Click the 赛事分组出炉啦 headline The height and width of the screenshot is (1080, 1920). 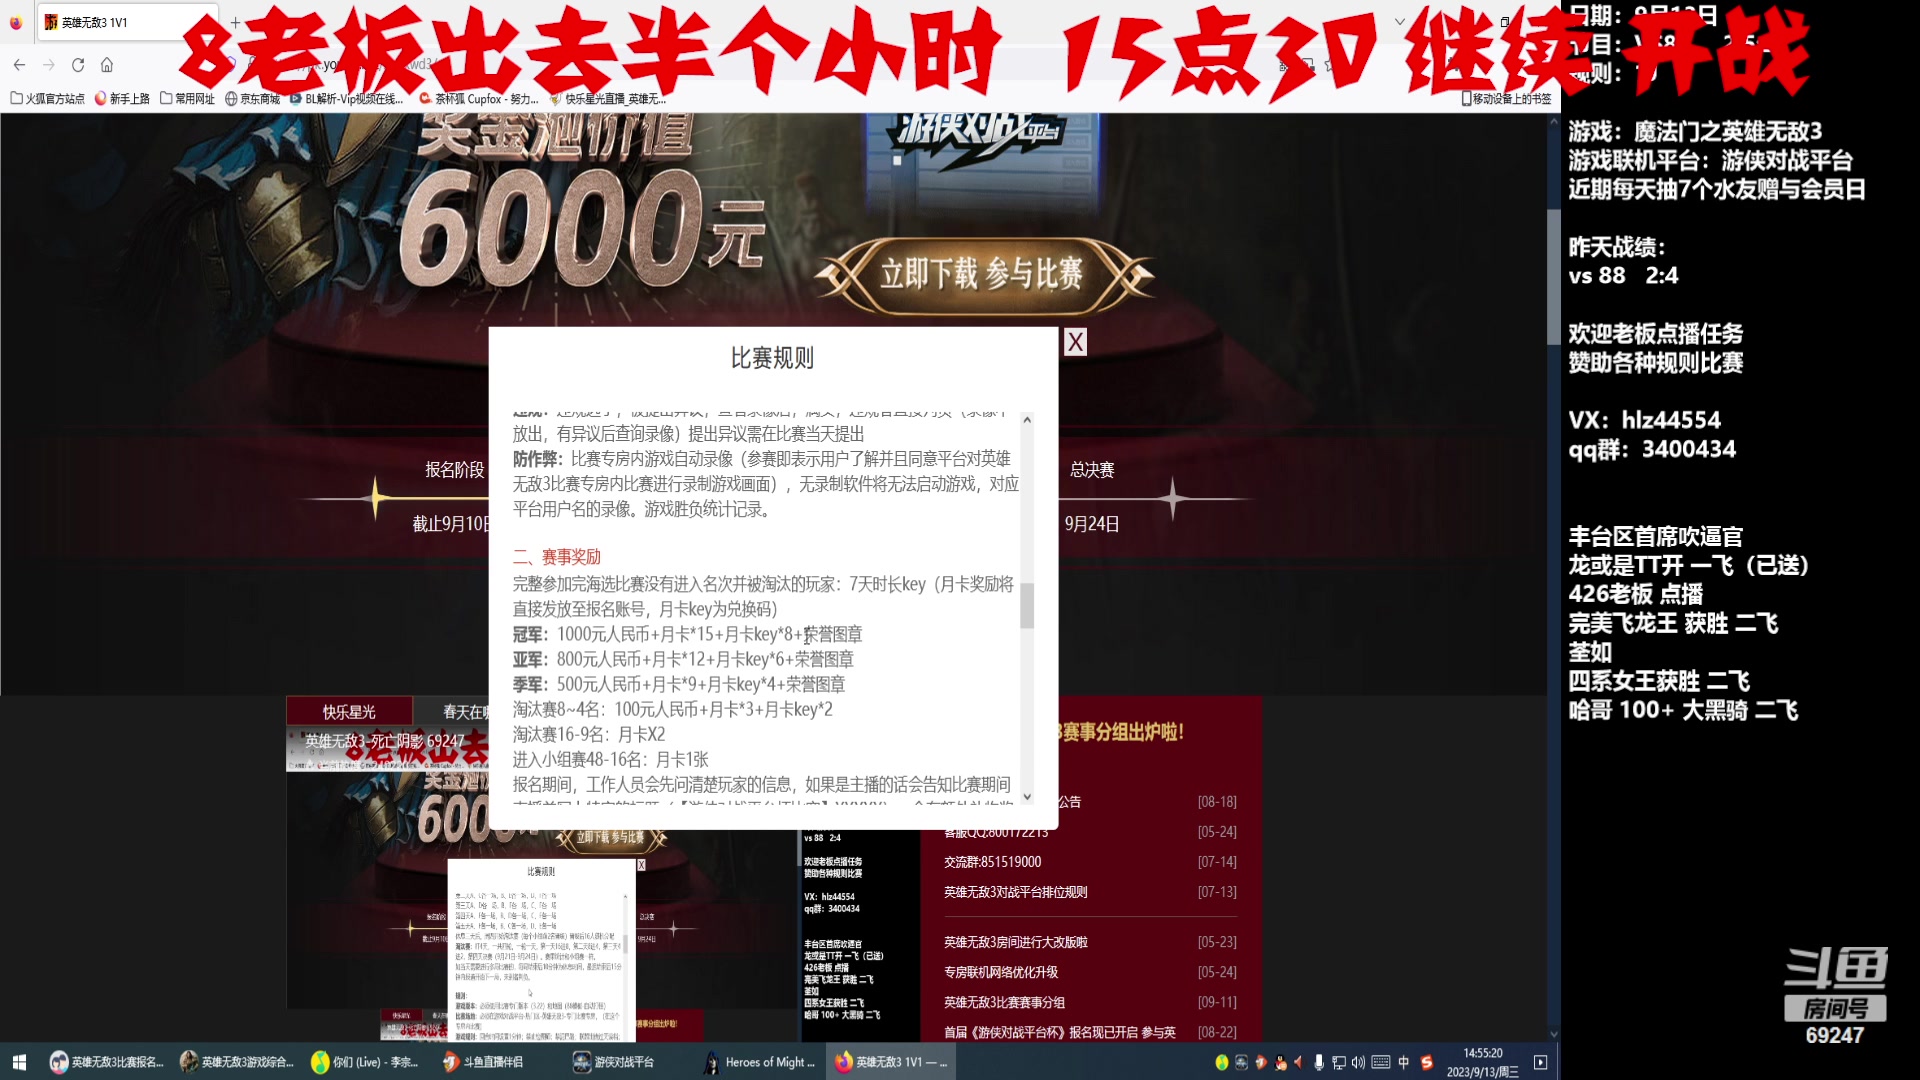(x=1122, y=732)
